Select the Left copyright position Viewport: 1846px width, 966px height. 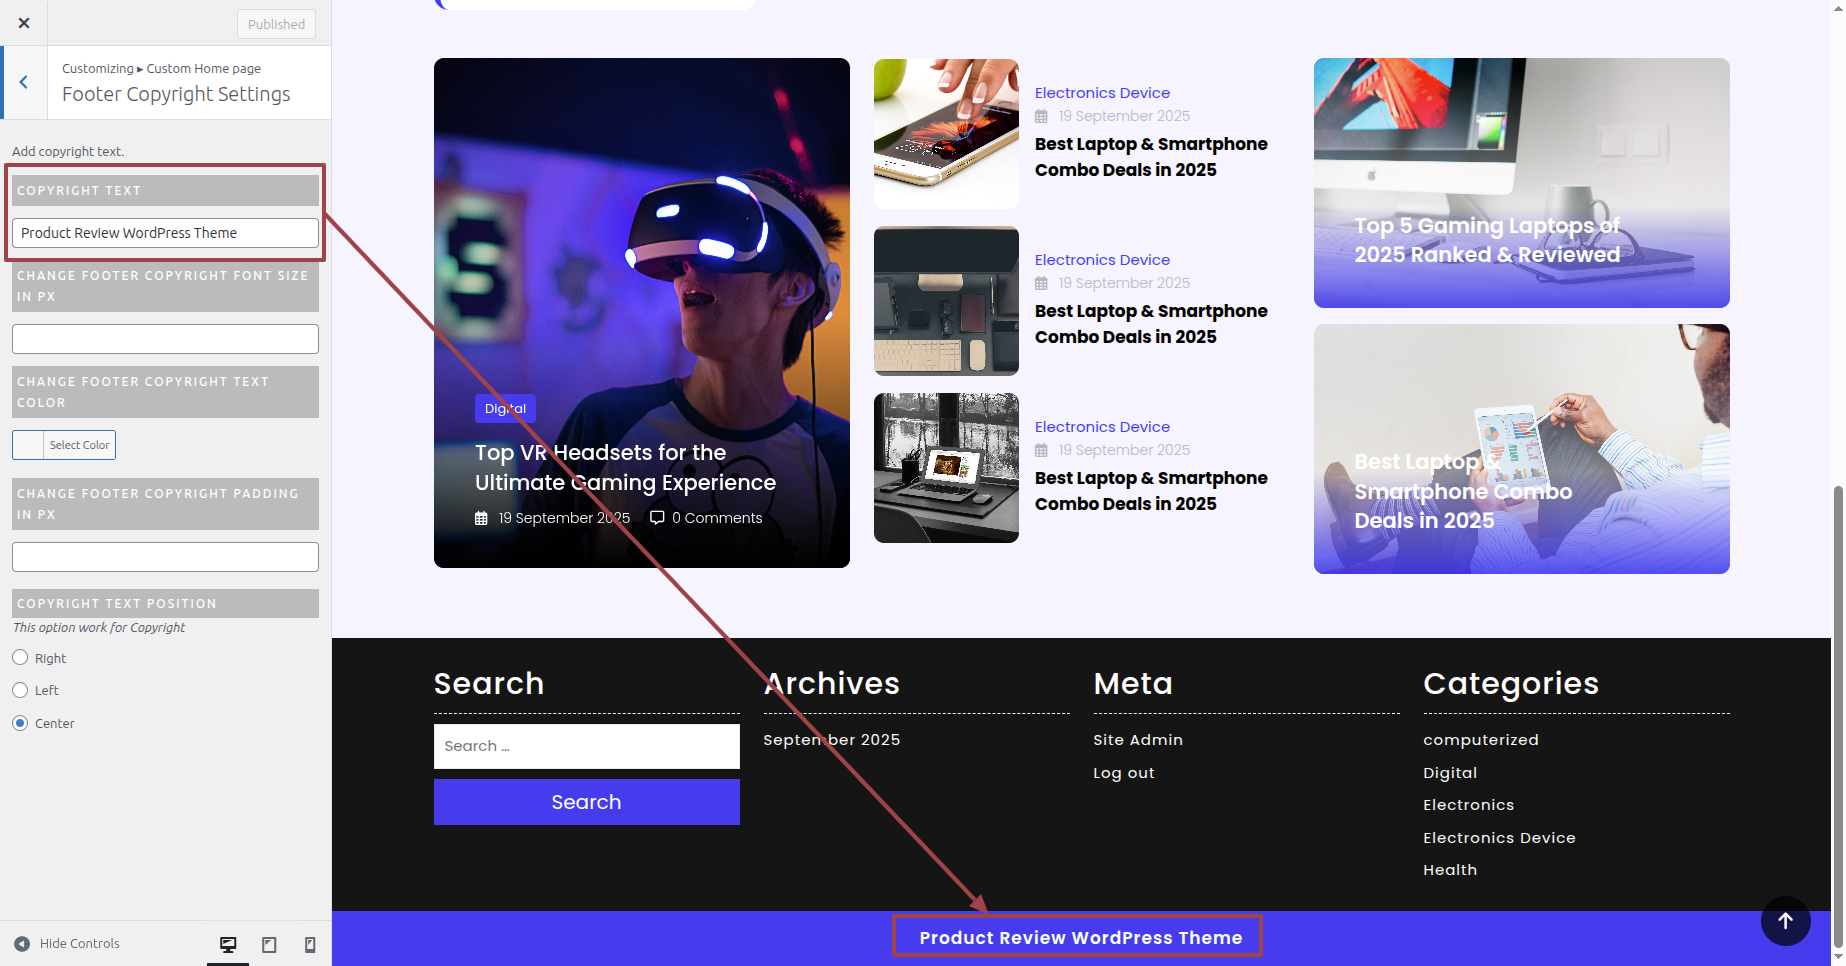pyautogui.click(x=20, y=690)
